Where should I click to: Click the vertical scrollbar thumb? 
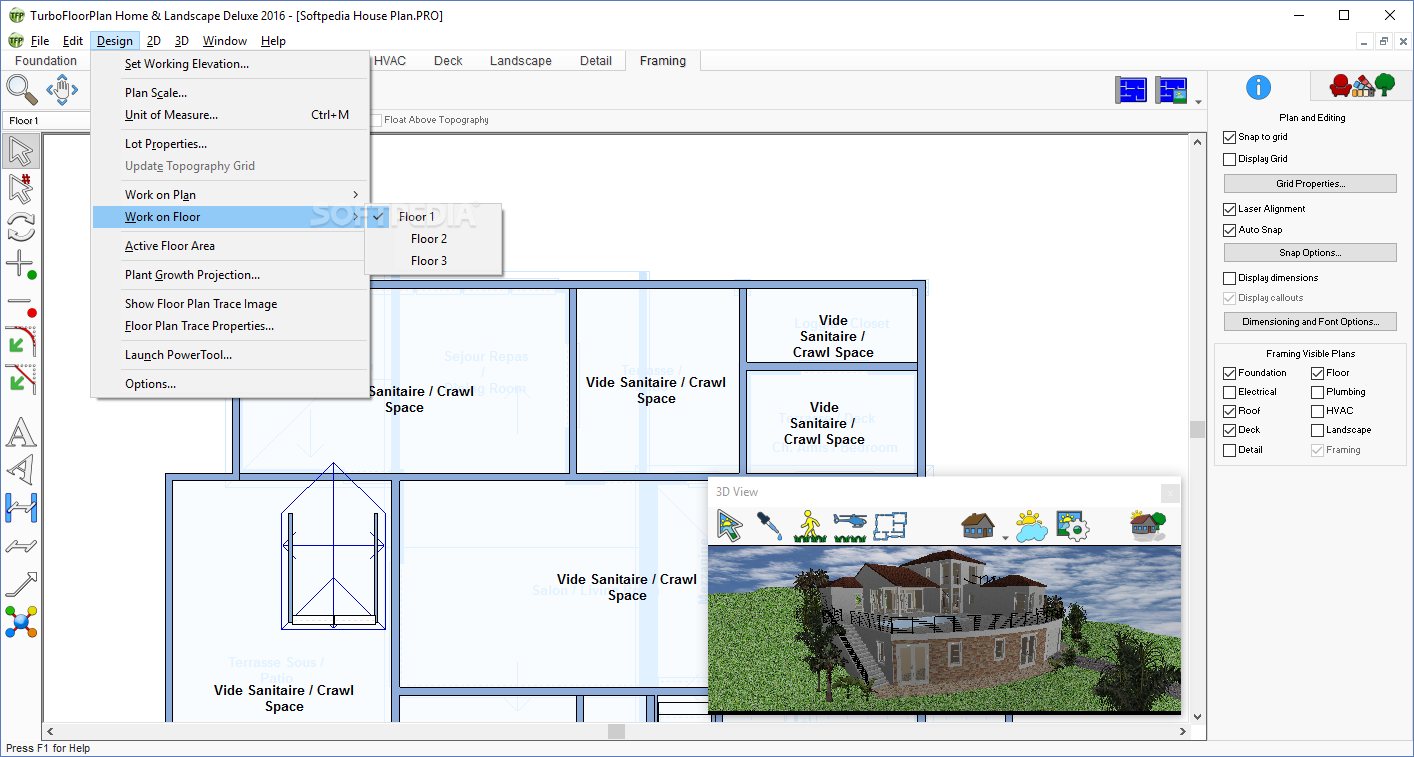click(1197, 429)
